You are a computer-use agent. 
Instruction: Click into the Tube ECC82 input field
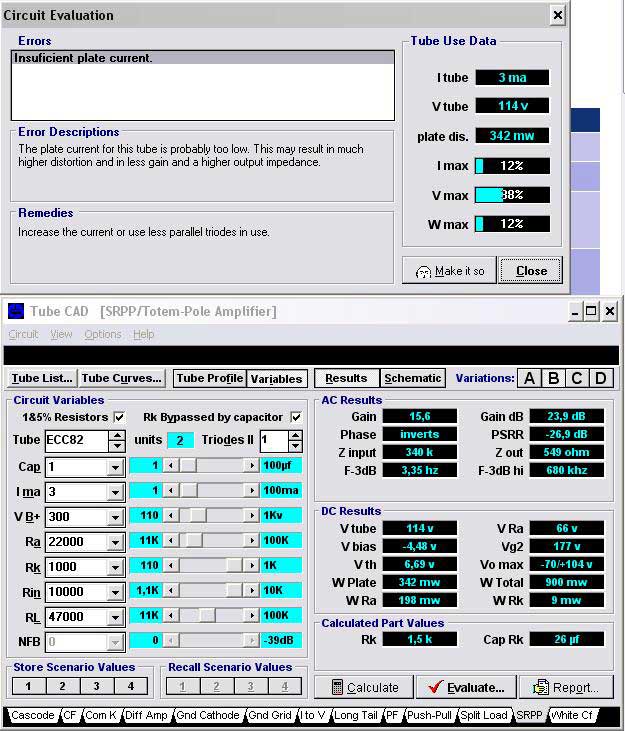click(77, 441)
